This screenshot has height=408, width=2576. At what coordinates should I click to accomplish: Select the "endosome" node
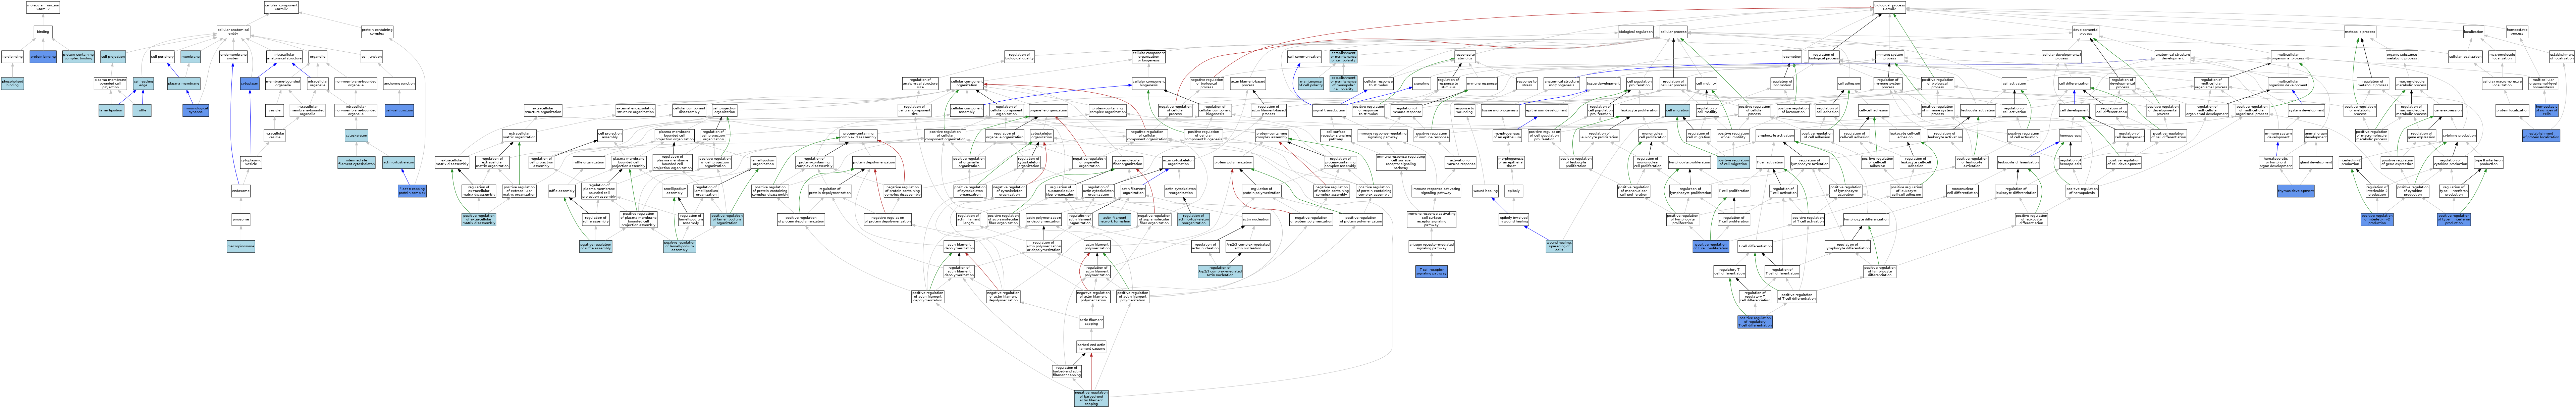point(241,191)
